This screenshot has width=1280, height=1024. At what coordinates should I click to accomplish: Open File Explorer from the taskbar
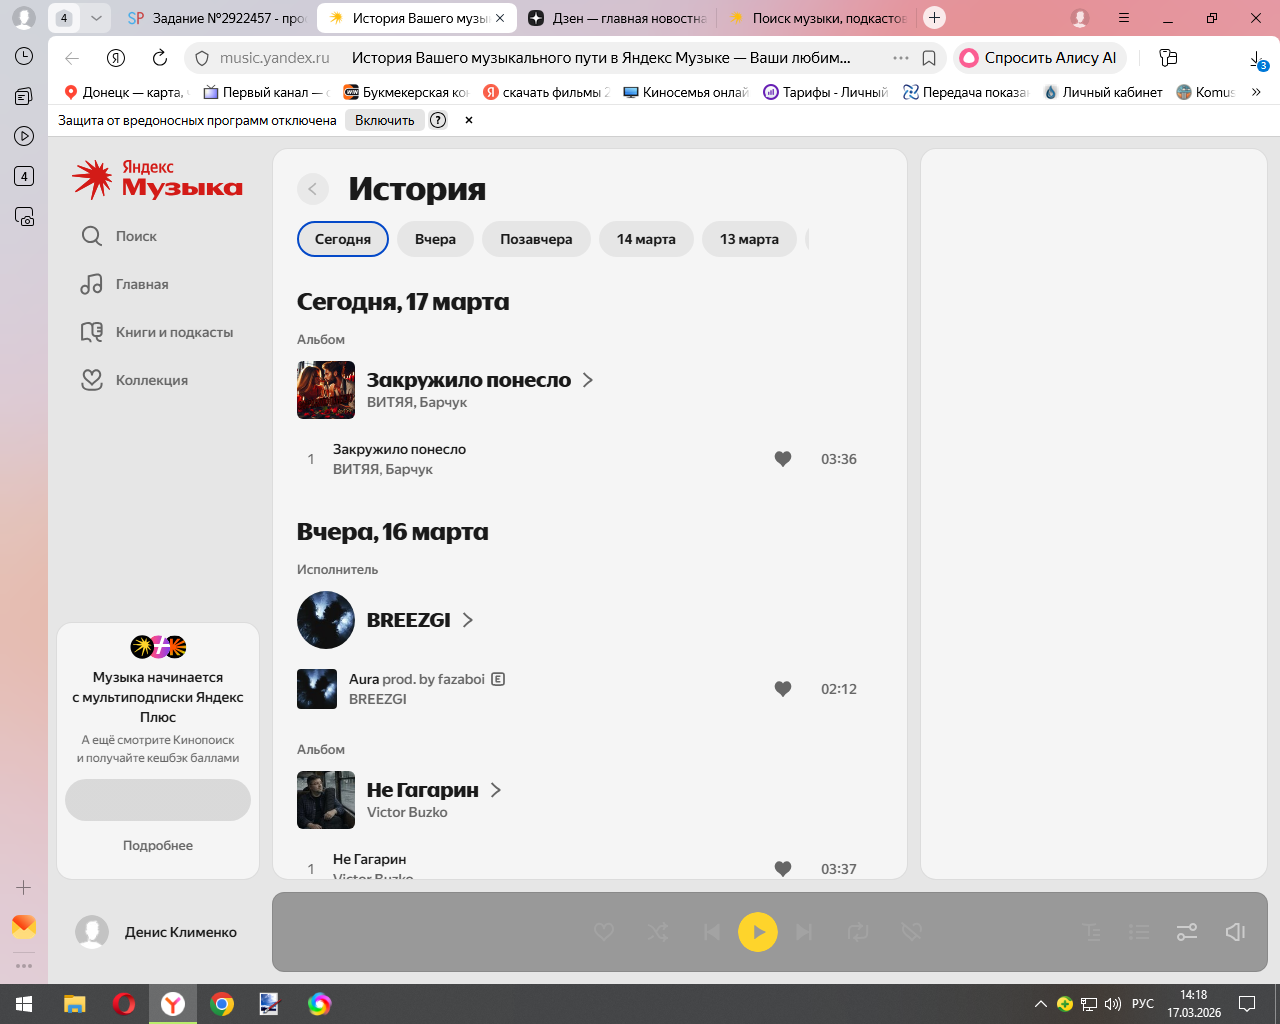coord(75,1004)
